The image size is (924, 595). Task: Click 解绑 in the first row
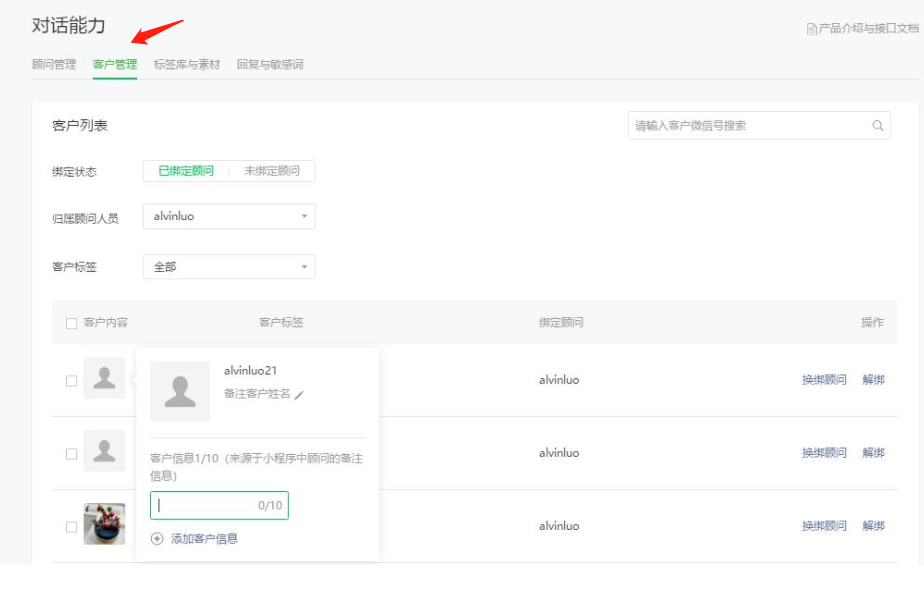(x=873, y=380)
